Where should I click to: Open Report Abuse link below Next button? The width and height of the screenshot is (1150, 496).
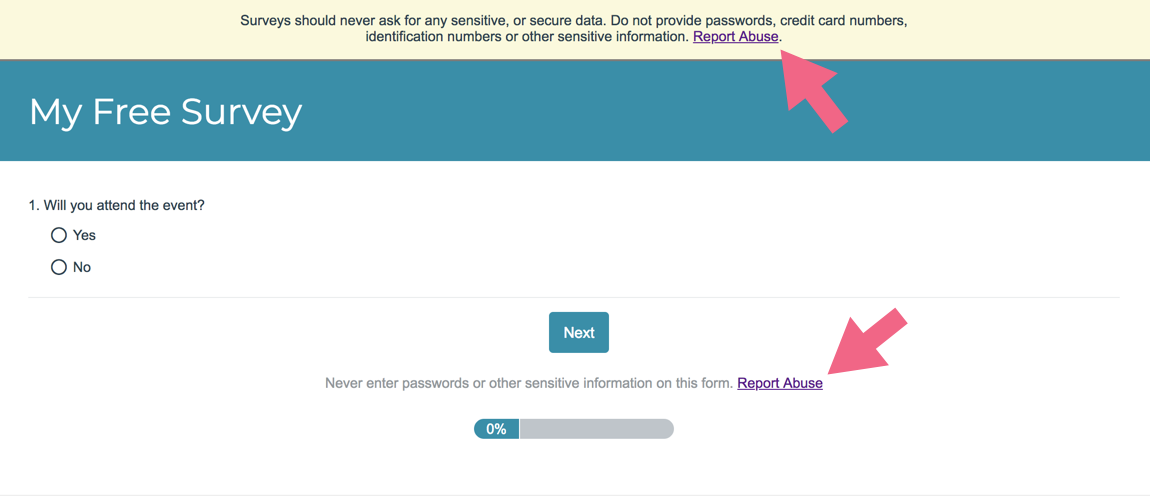coord(780,383)
